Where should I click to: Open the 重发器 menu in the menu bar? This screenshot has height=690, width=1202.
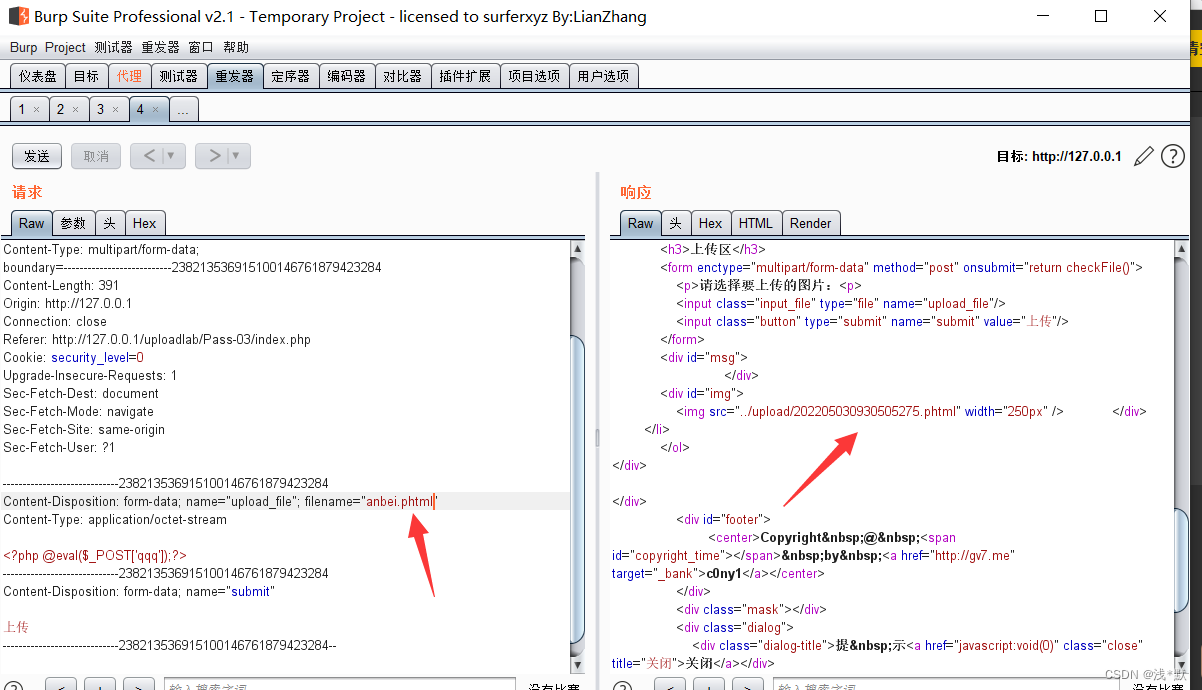(161, 47)
